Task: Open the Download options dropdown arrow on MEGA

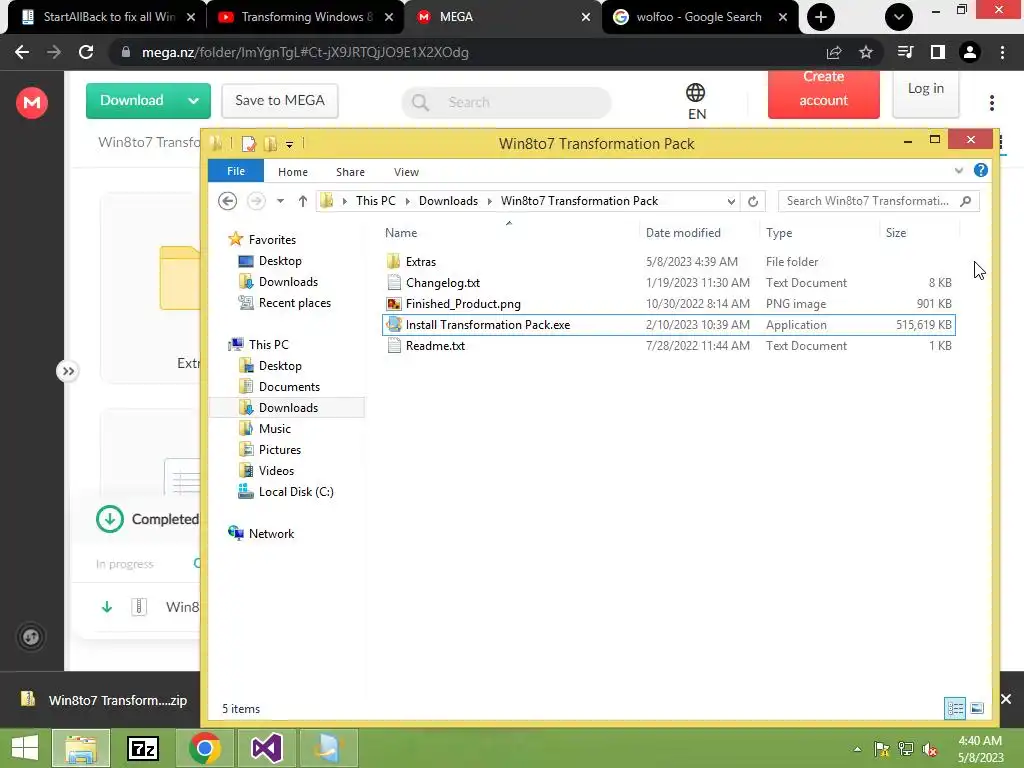Action: (x=193, y=101)
